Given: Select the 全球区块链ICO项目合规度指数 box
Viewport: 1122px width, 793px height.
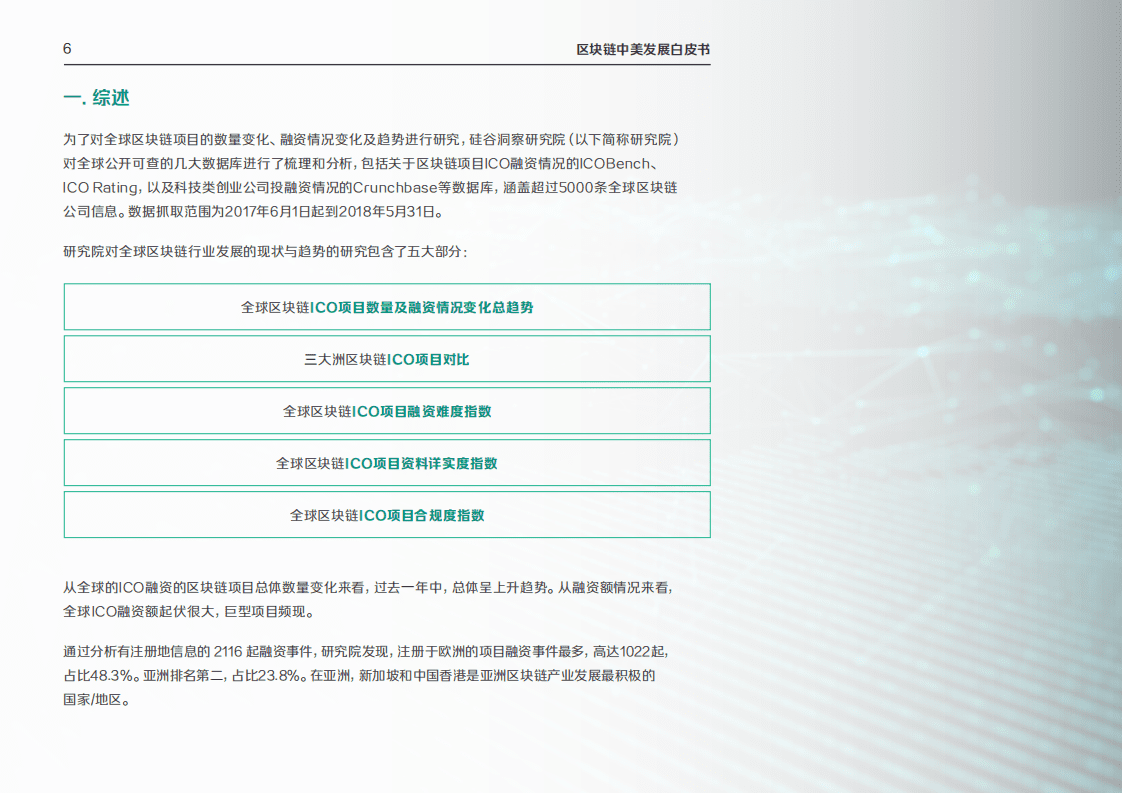Looking at the screenshot, I should (387, 514).
